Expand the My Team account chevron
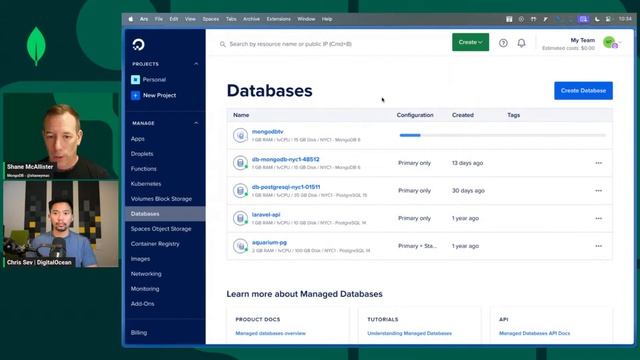640x360 pixels. click(x=620, y=42)
